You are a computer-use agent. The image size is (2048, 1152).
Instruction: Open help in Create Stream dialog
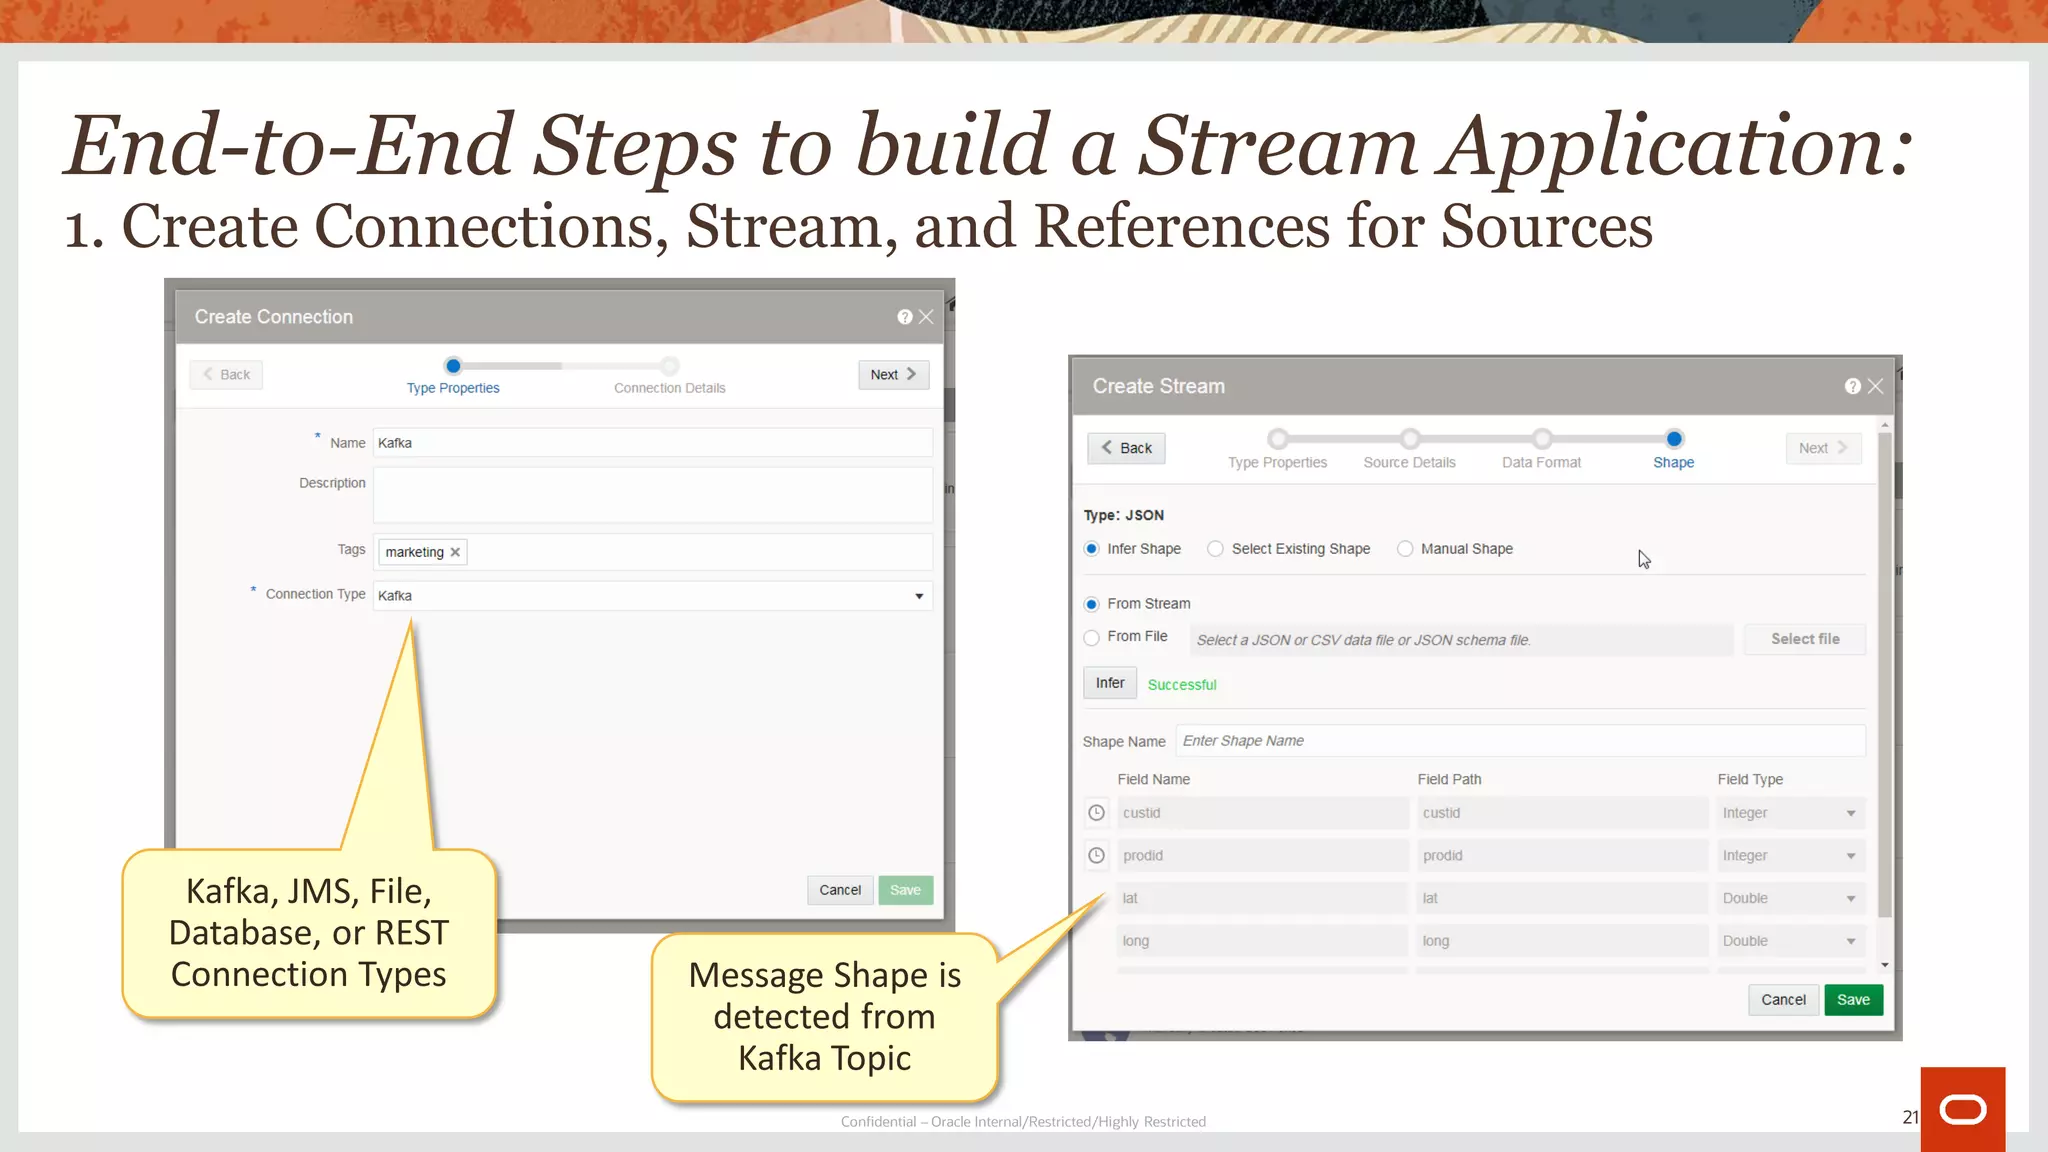coord(1852,386)
